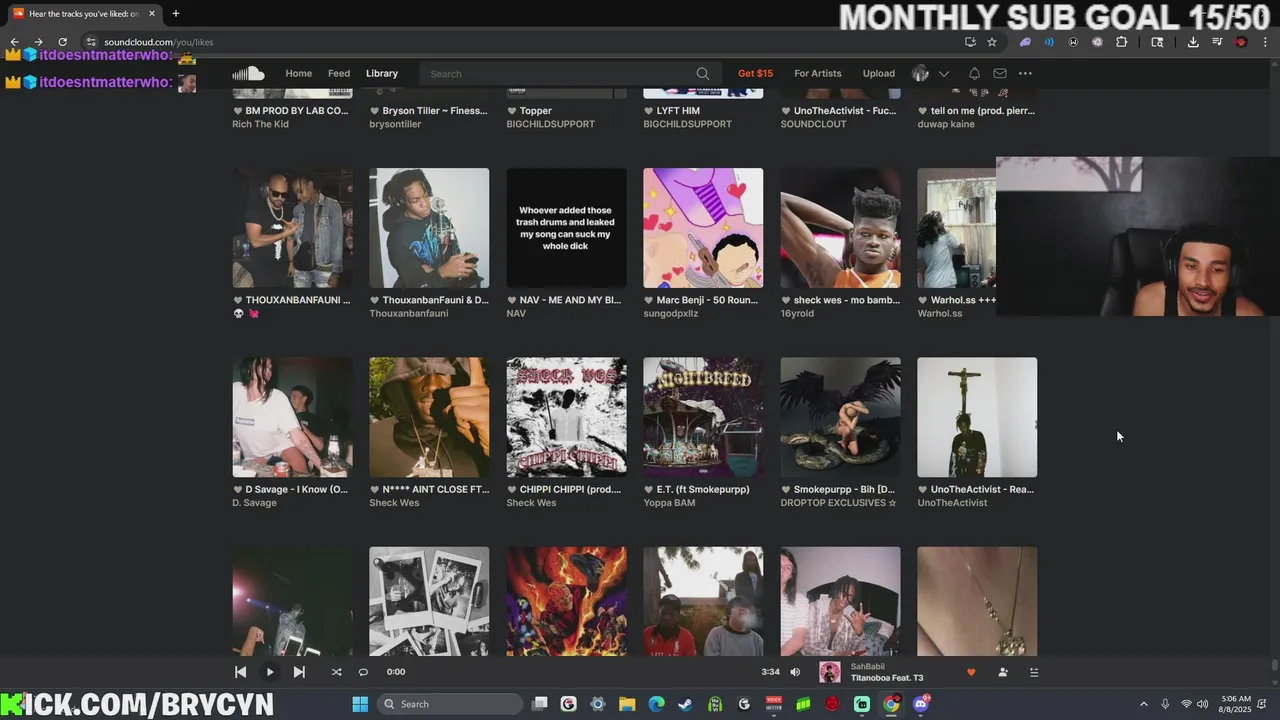This screenshot has height=720, width=1280.
Task: Go back in browser
Action: [x=14, y=42]
